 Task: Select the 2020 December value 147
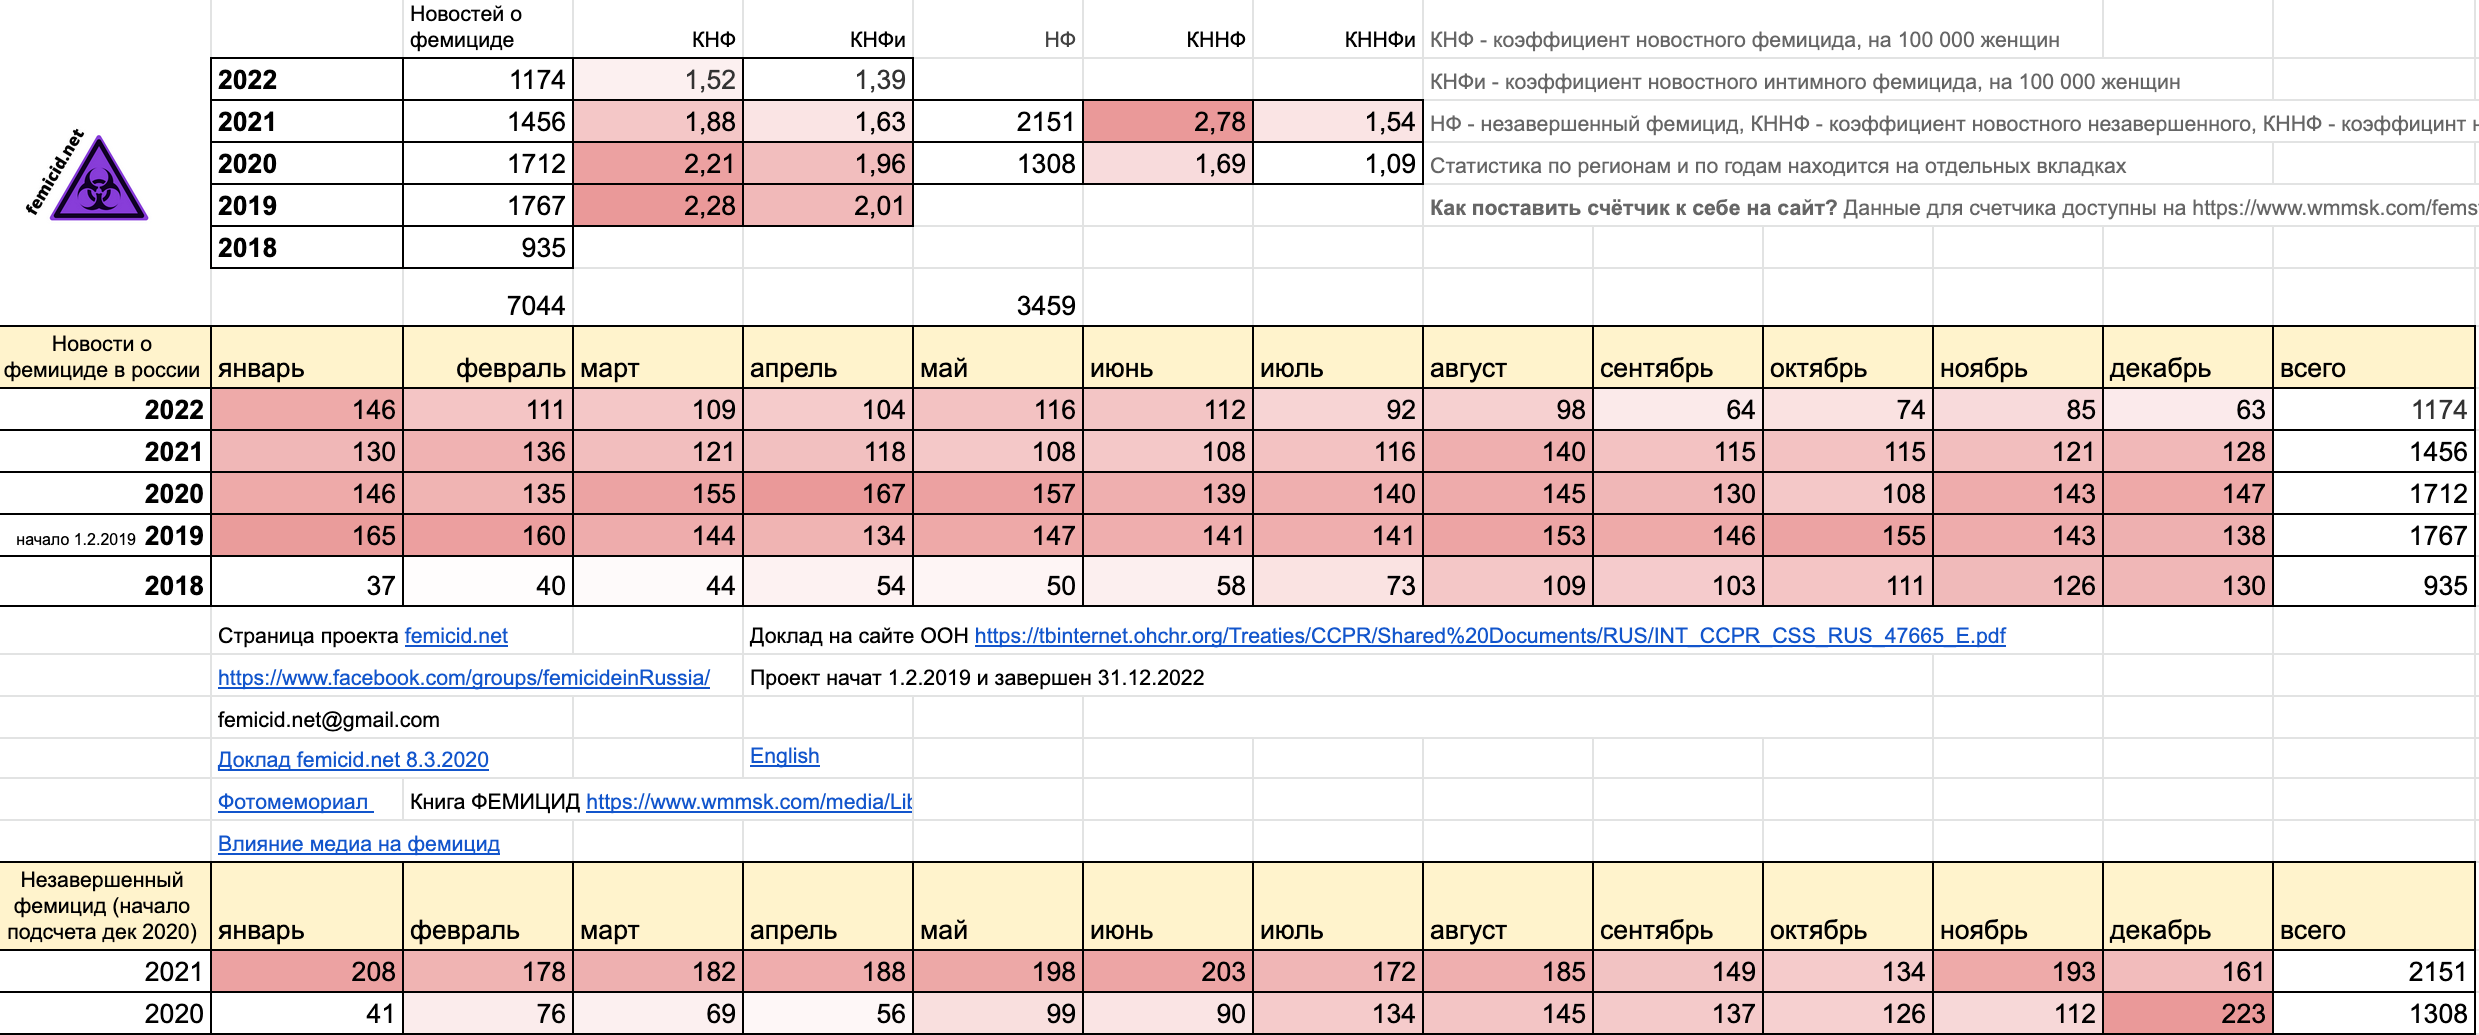pyautogui.click(x=2188, y=493)
